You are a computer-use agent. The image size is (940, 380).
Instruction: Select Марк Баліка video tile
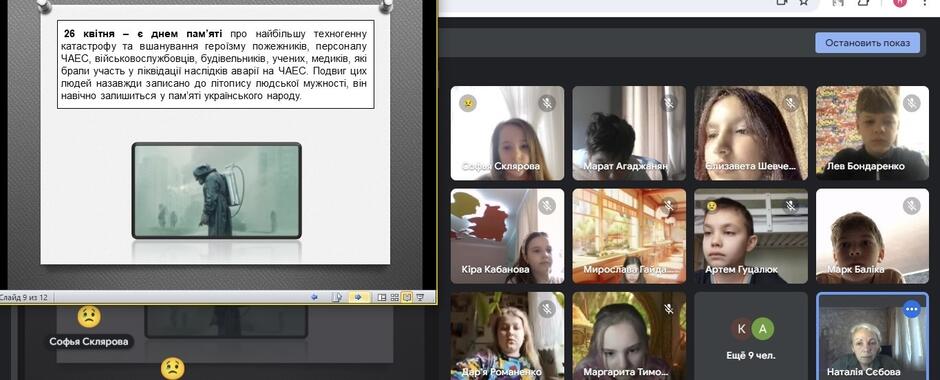click(x=872, y=236)
